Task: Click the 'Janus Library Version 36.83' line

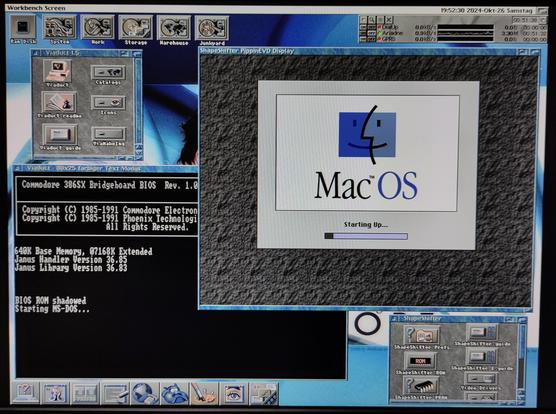Action: click(x=71, y=268)
